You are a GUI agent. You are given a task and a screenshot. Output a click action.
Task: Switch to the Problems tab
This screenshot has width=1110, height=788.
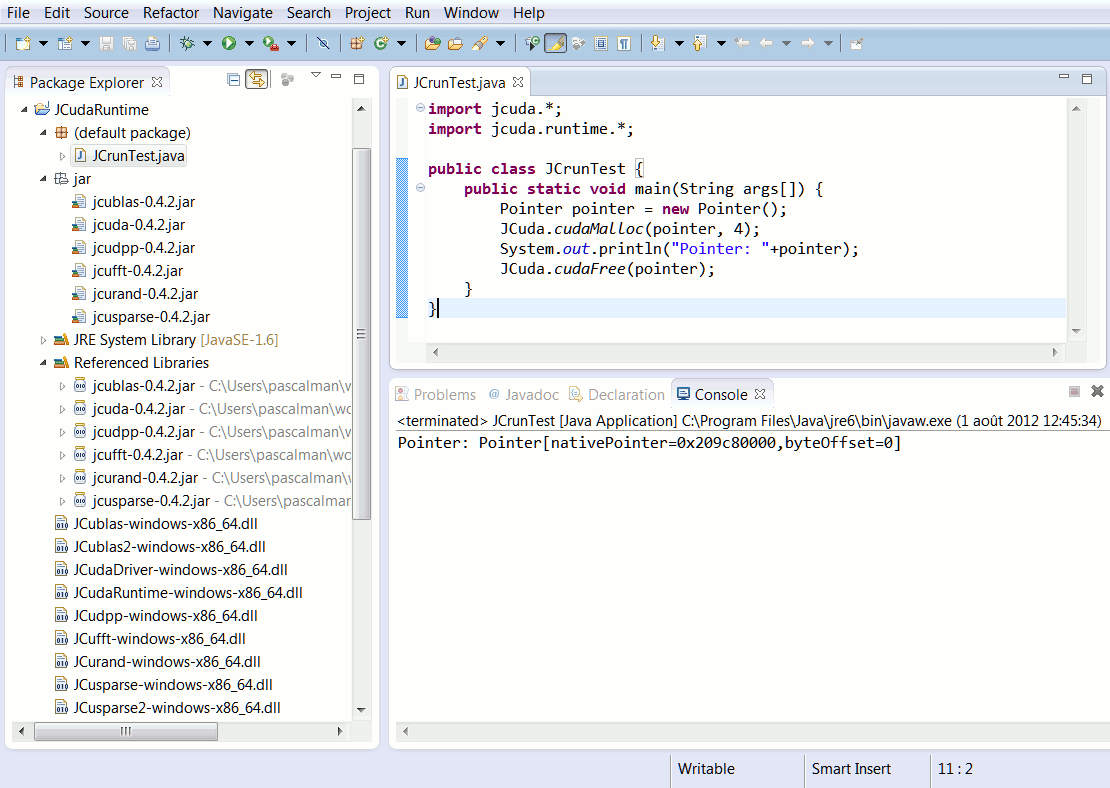tap(444, 394)
